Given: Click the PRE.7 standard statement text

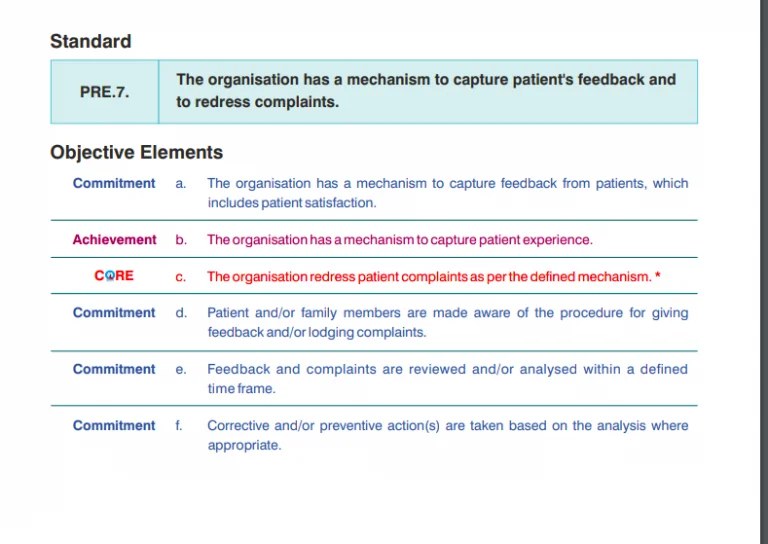Looking at the screenshot, I should [426, 91].
